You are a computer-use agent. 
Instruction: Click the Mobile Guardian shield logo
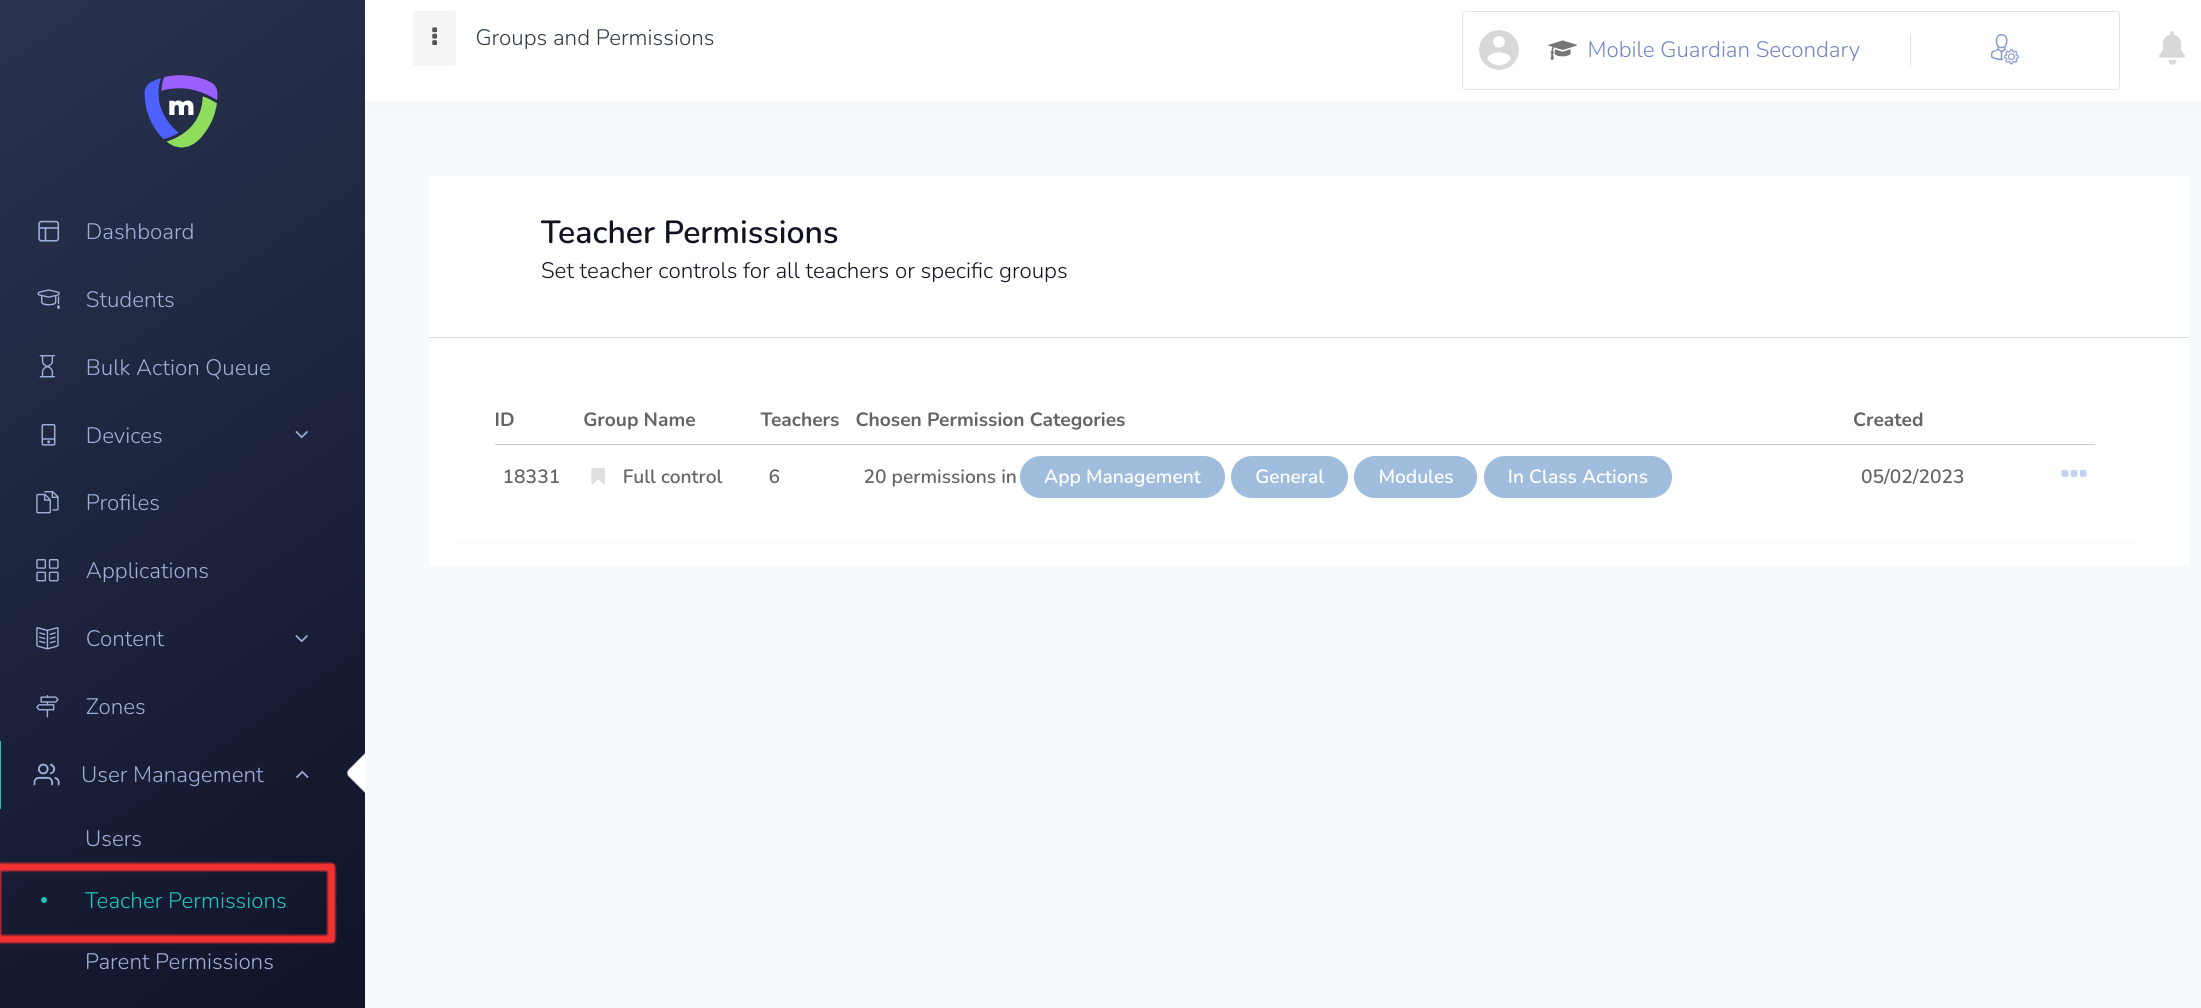[181, 111]
